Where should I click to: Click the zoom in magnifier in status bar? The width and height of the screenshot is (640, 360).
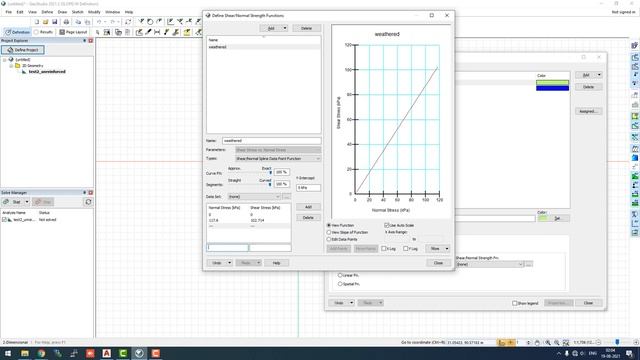[548, 343]
